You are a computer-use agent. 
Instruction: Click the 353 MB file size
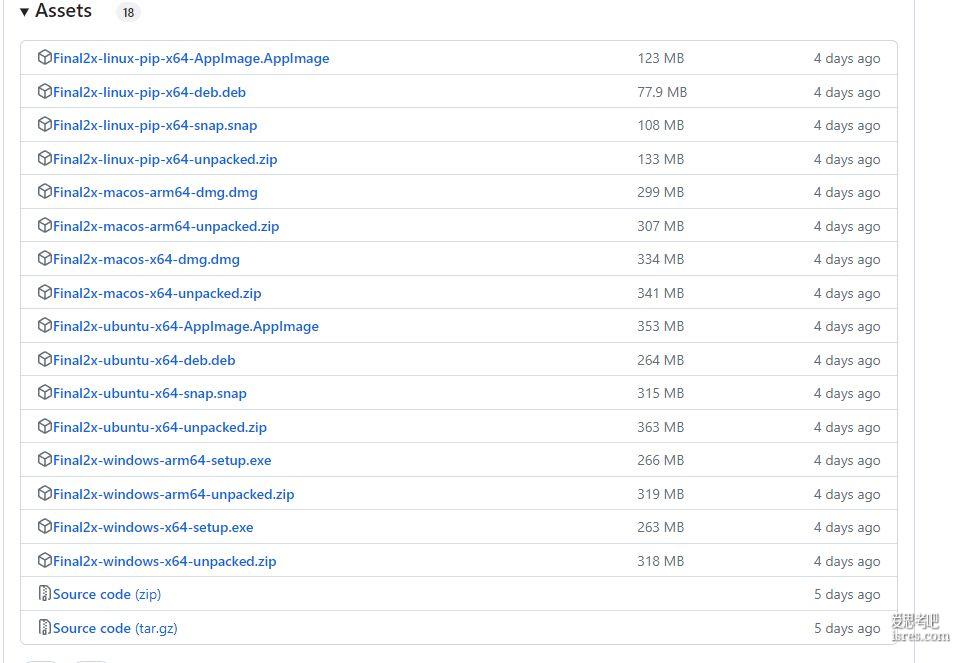(660, 327)
